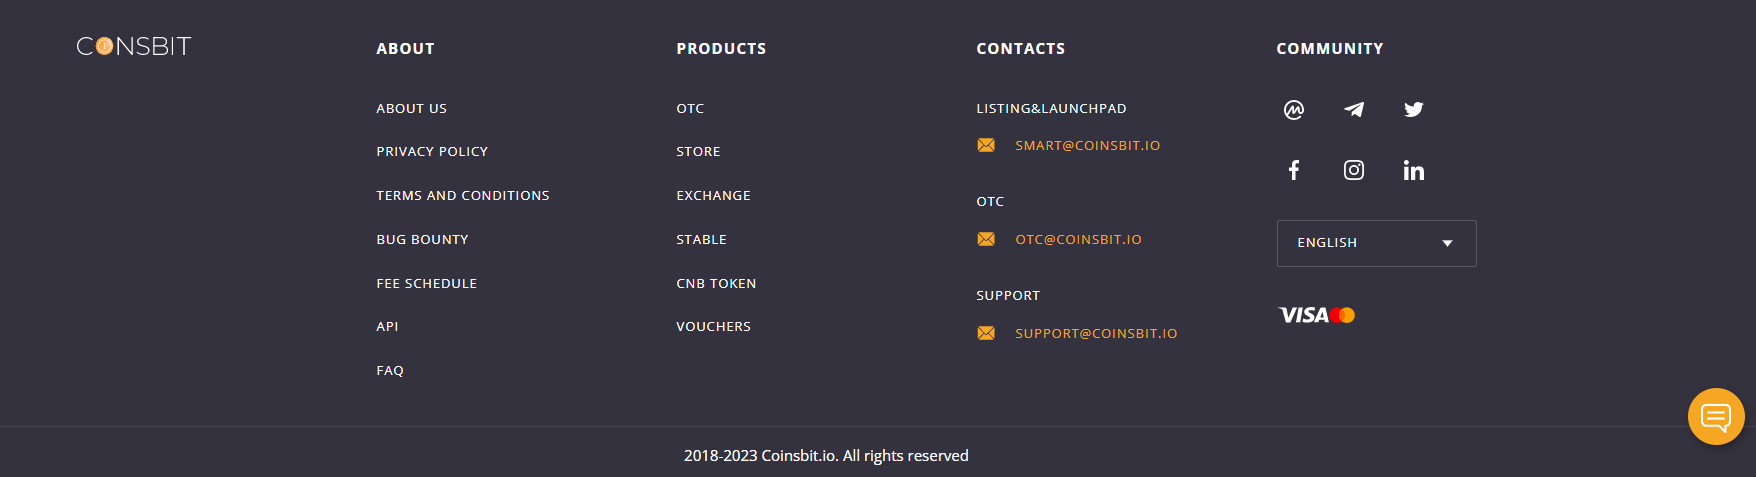Open the Facebook icon
The image size is (1756, 477).
pos(1294,170)
